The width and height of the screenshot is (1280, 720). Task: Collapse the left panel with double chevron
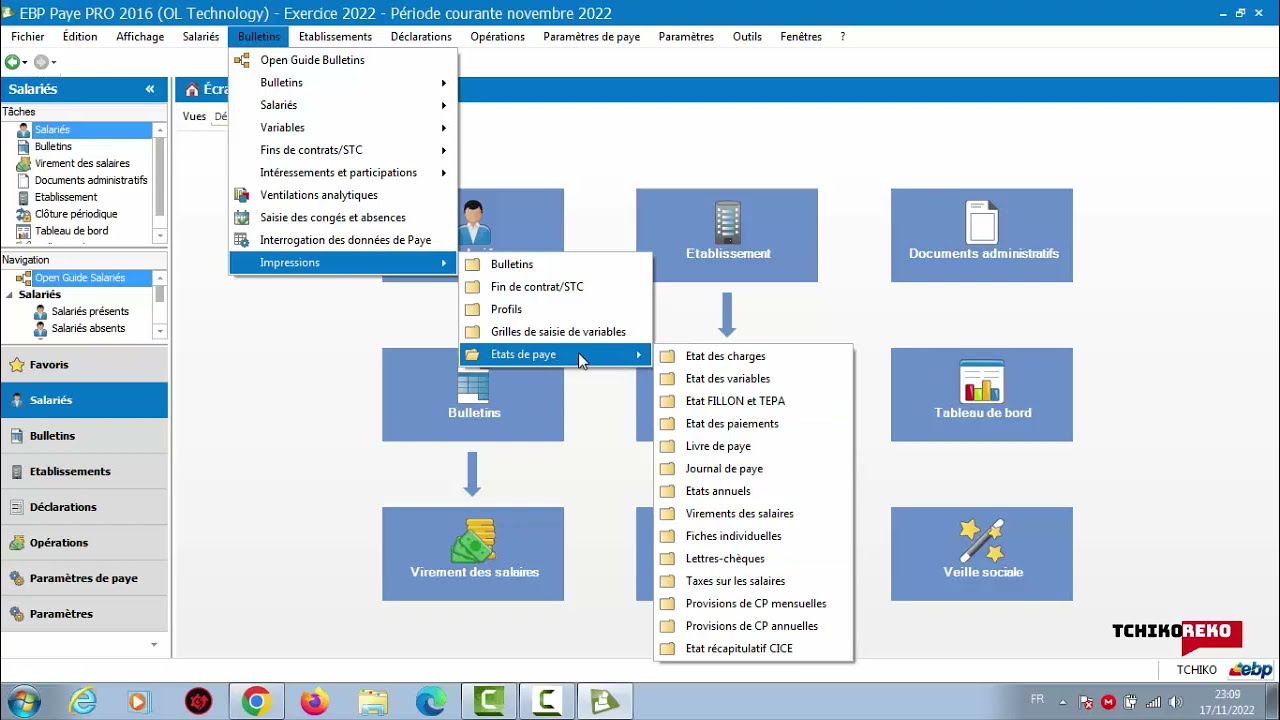point(150,89)
